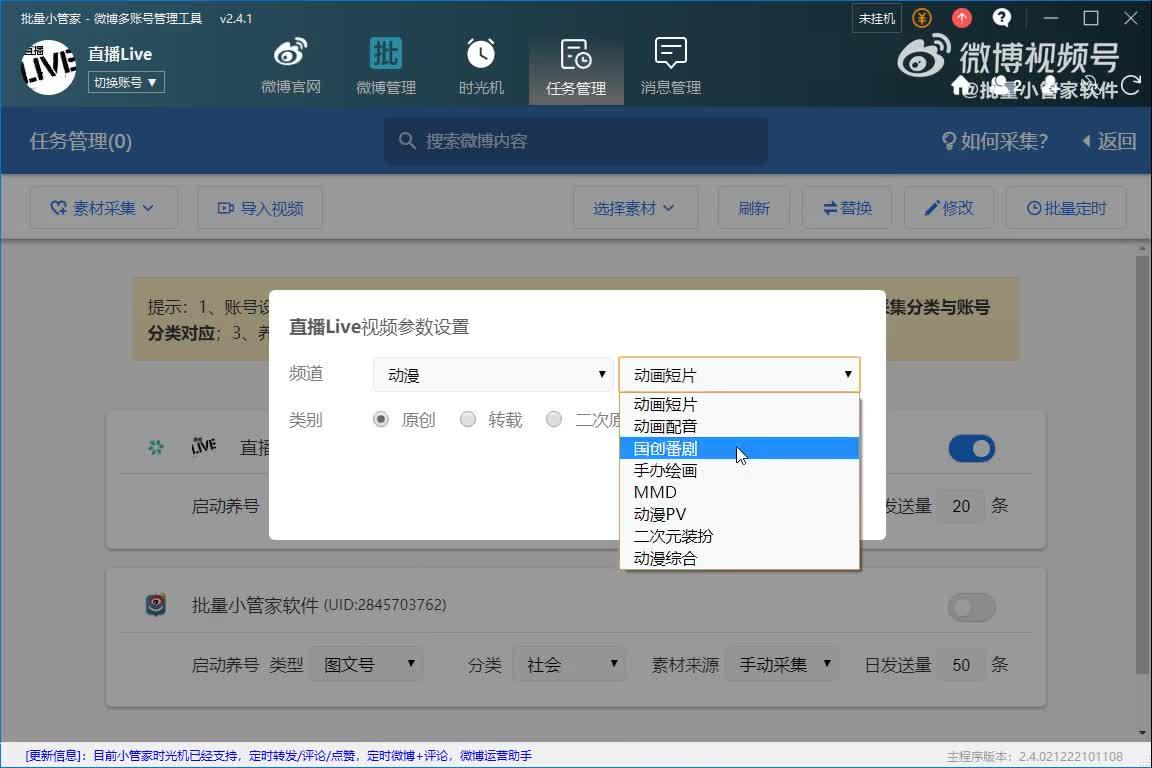The width and height of the screenshot is (1152, 768).
Task: Click the 修改 edit button
Action: click(x=948, y=208)
